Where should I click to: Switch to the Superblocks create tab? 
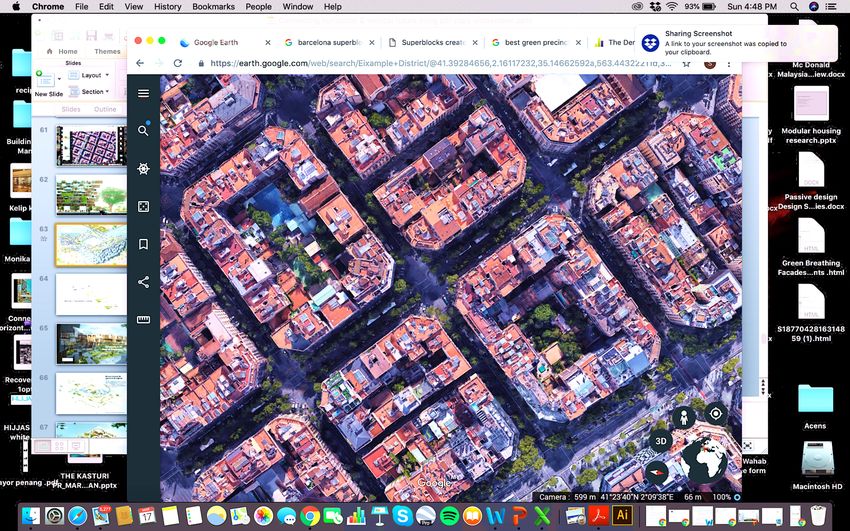(x=433, y=42)
